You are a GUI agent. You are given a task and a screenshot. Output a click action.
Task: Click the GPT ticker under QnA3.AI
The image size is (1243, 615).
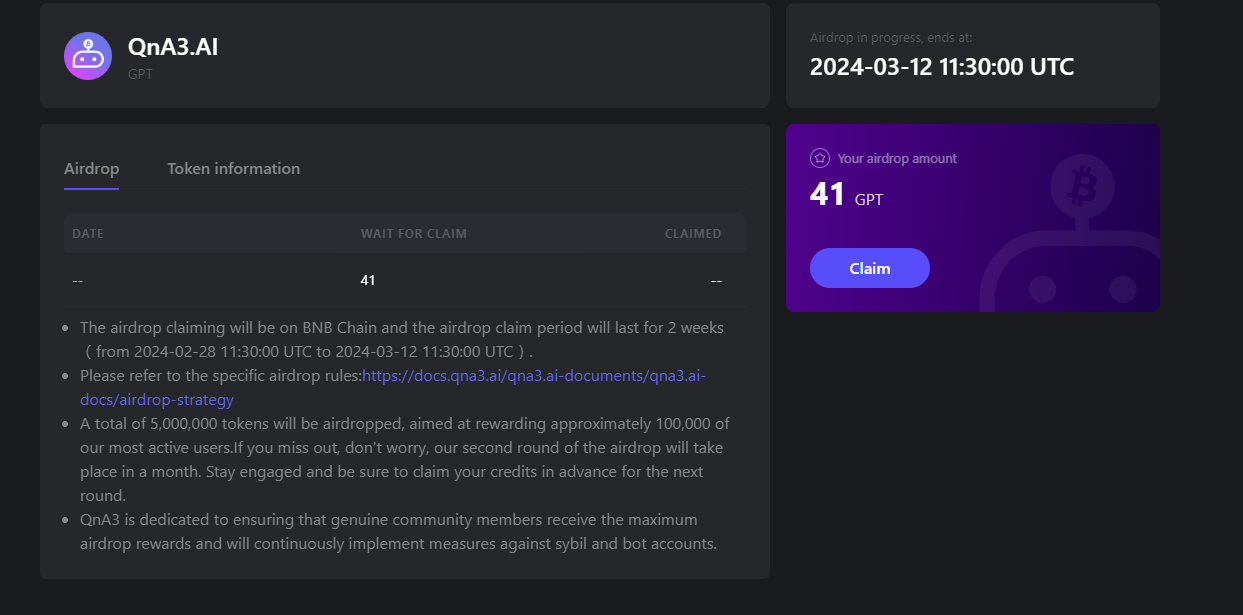(140, 74)
